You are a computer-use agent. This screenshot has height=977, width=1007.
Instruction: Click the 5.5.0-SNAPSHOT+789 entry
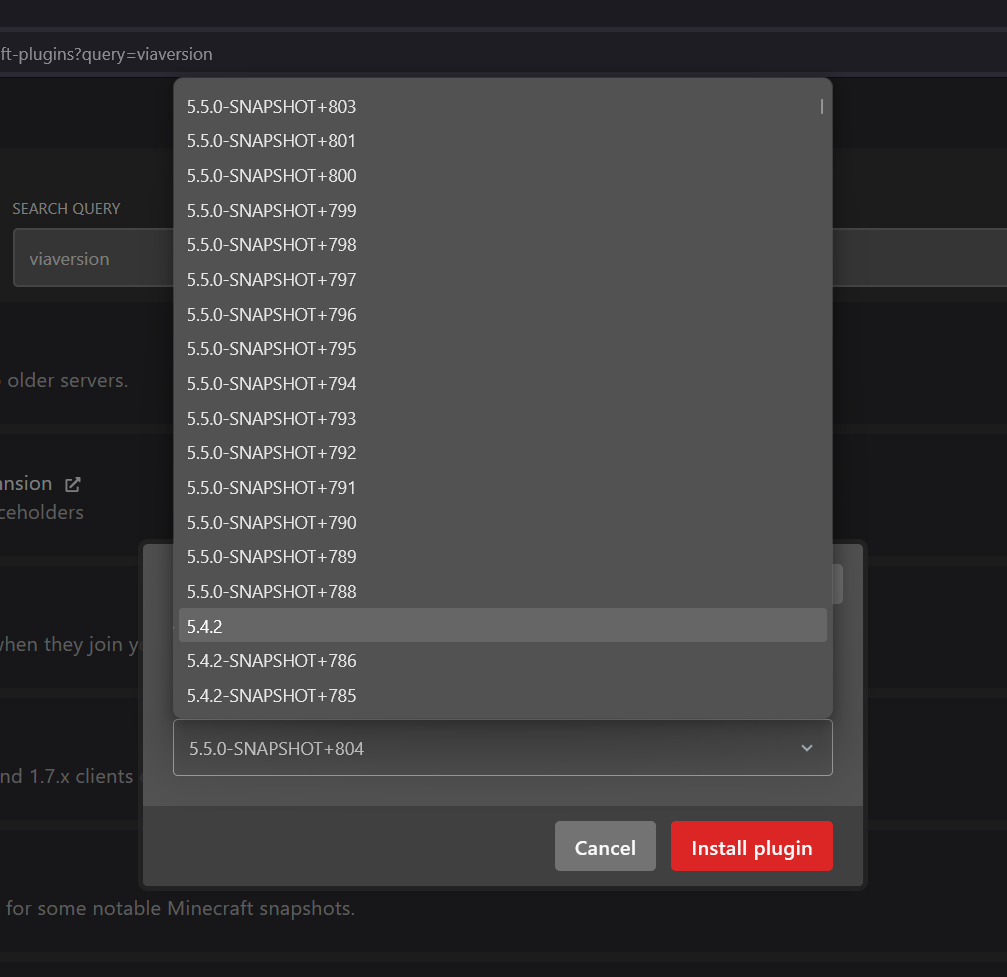point(502,557)
